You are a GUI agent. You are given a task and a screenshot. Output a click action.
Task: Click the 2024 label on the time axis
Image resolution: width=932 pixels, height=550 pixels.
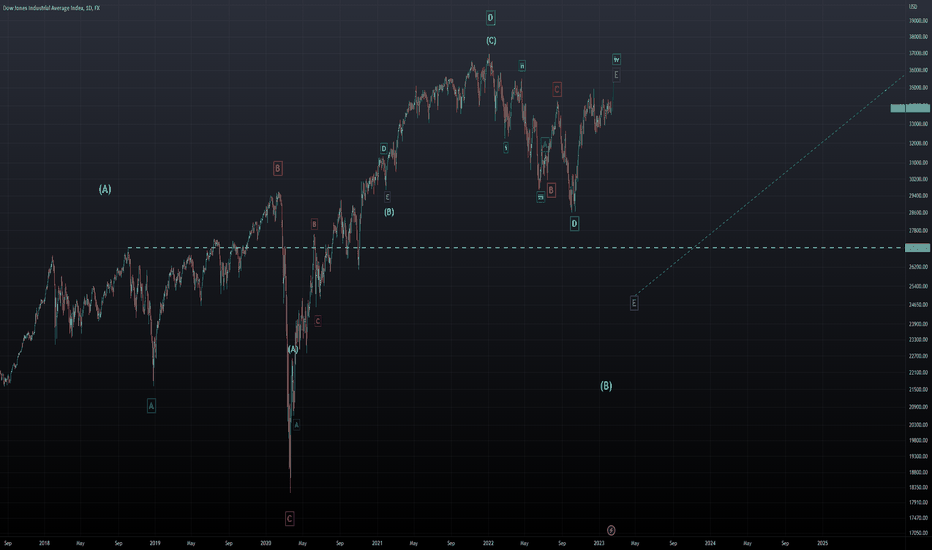point(710,543)
